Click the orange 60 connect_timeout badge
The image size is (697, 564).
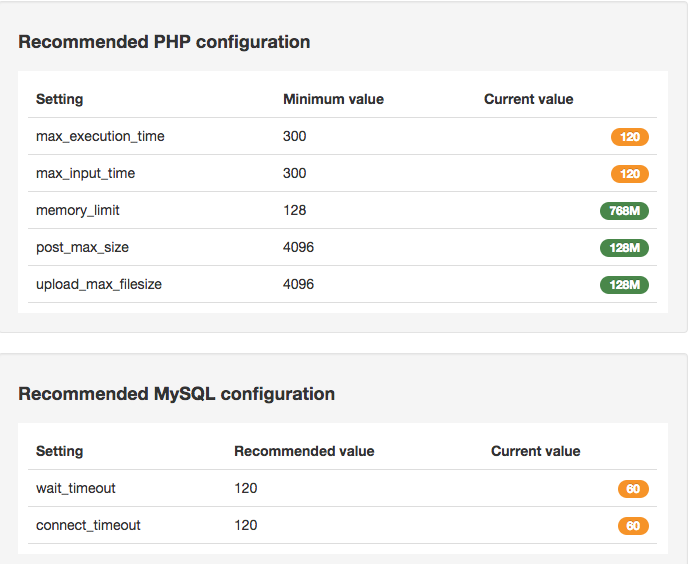pos(633,526)
